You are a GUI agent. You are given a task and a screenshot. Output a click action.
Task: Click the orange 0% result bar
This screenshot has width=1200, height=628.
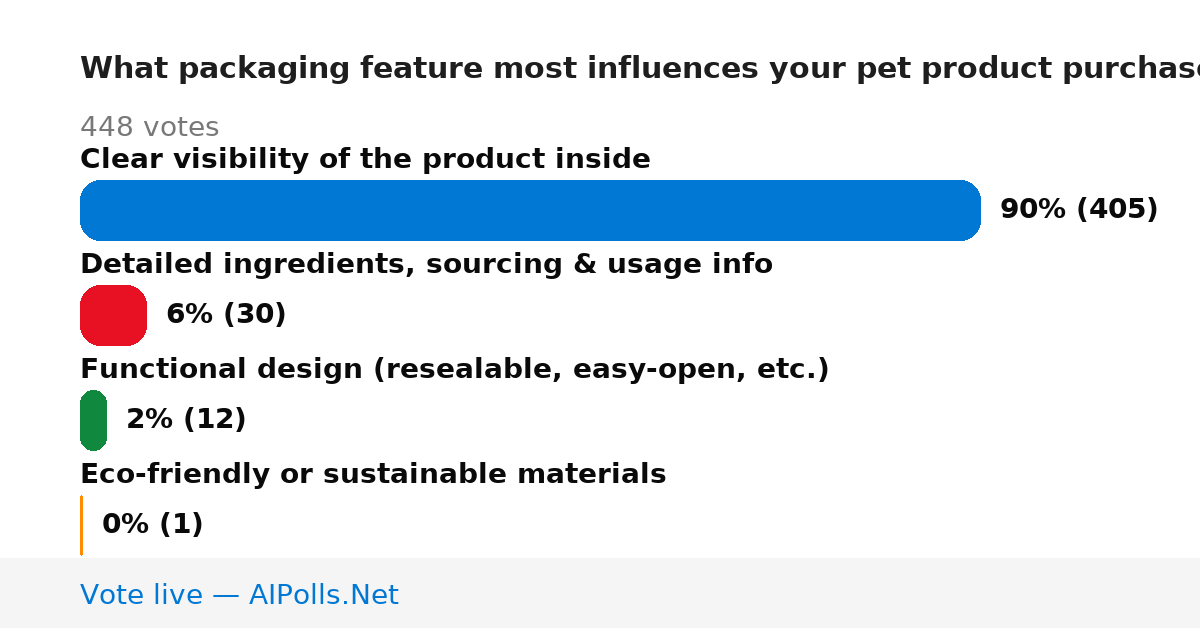pyautogui.click(x=81, y=525)
